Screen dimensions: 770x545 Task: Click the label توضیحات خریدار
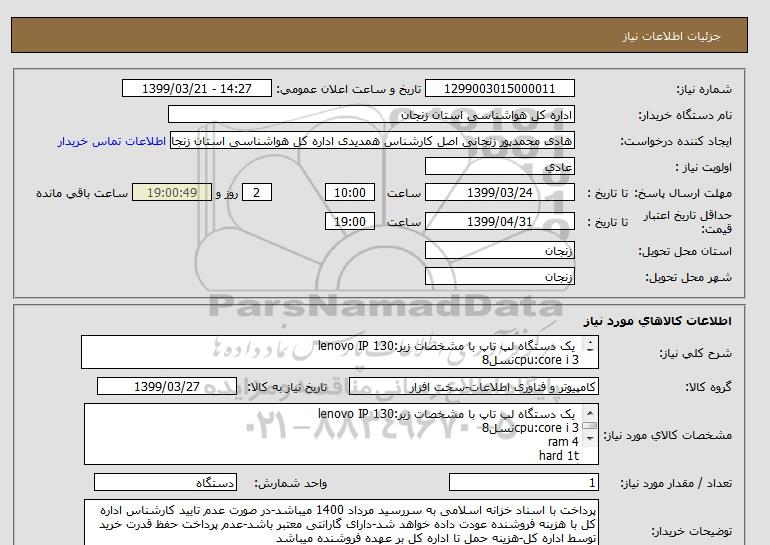pos(692,531)
